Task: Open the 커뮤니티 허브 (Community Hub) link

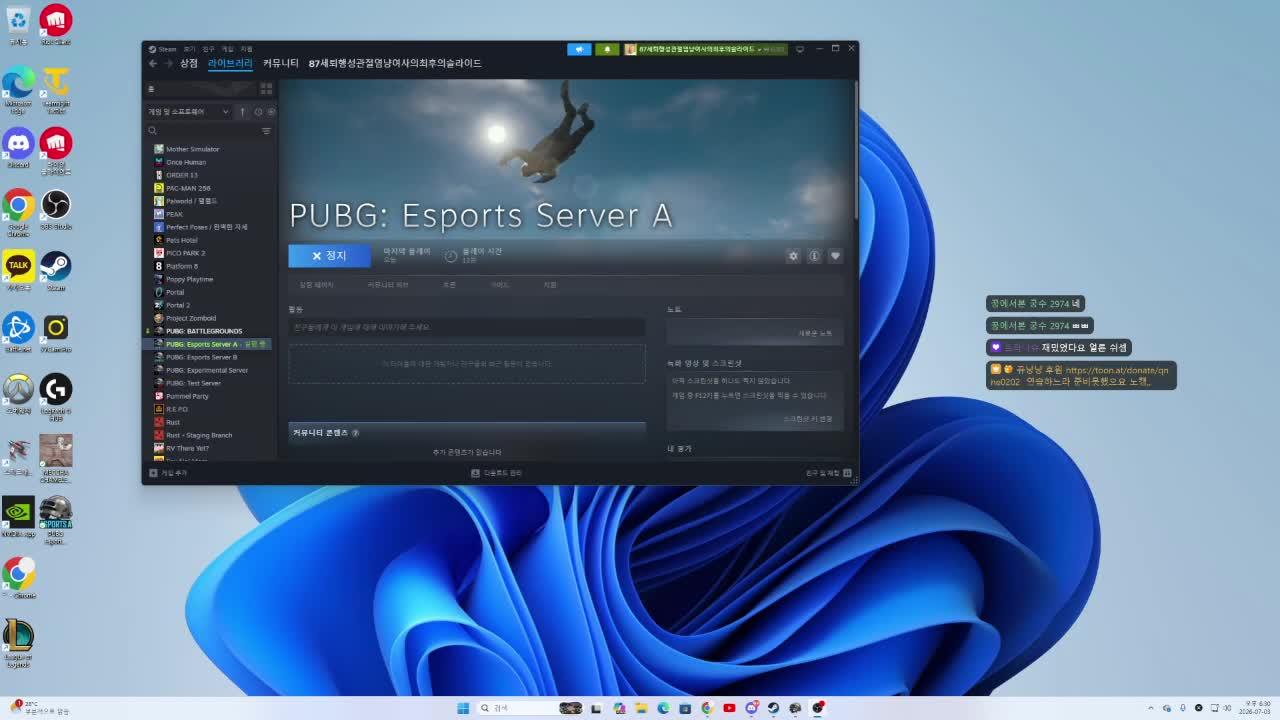Action: [x=388, y=285]
